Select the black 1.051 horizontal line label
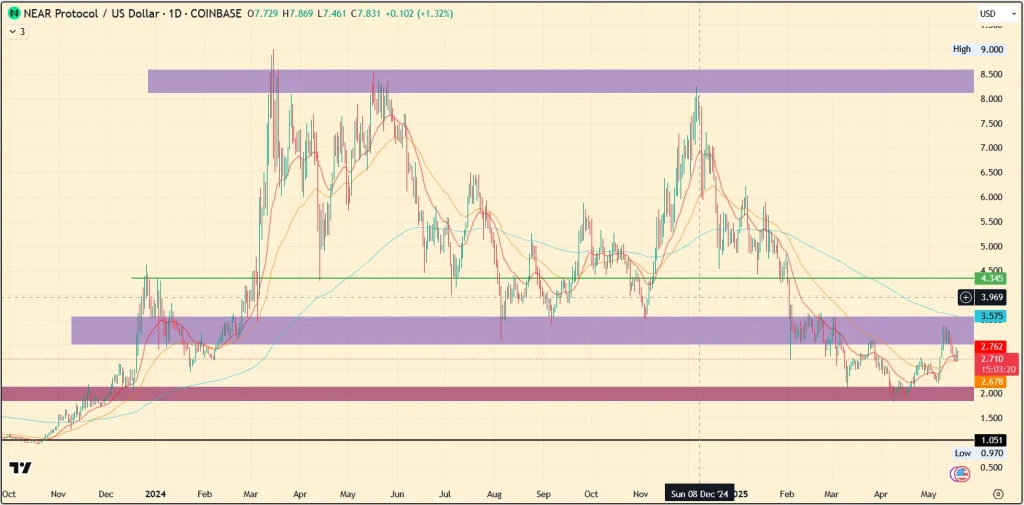 pos(990,440)
